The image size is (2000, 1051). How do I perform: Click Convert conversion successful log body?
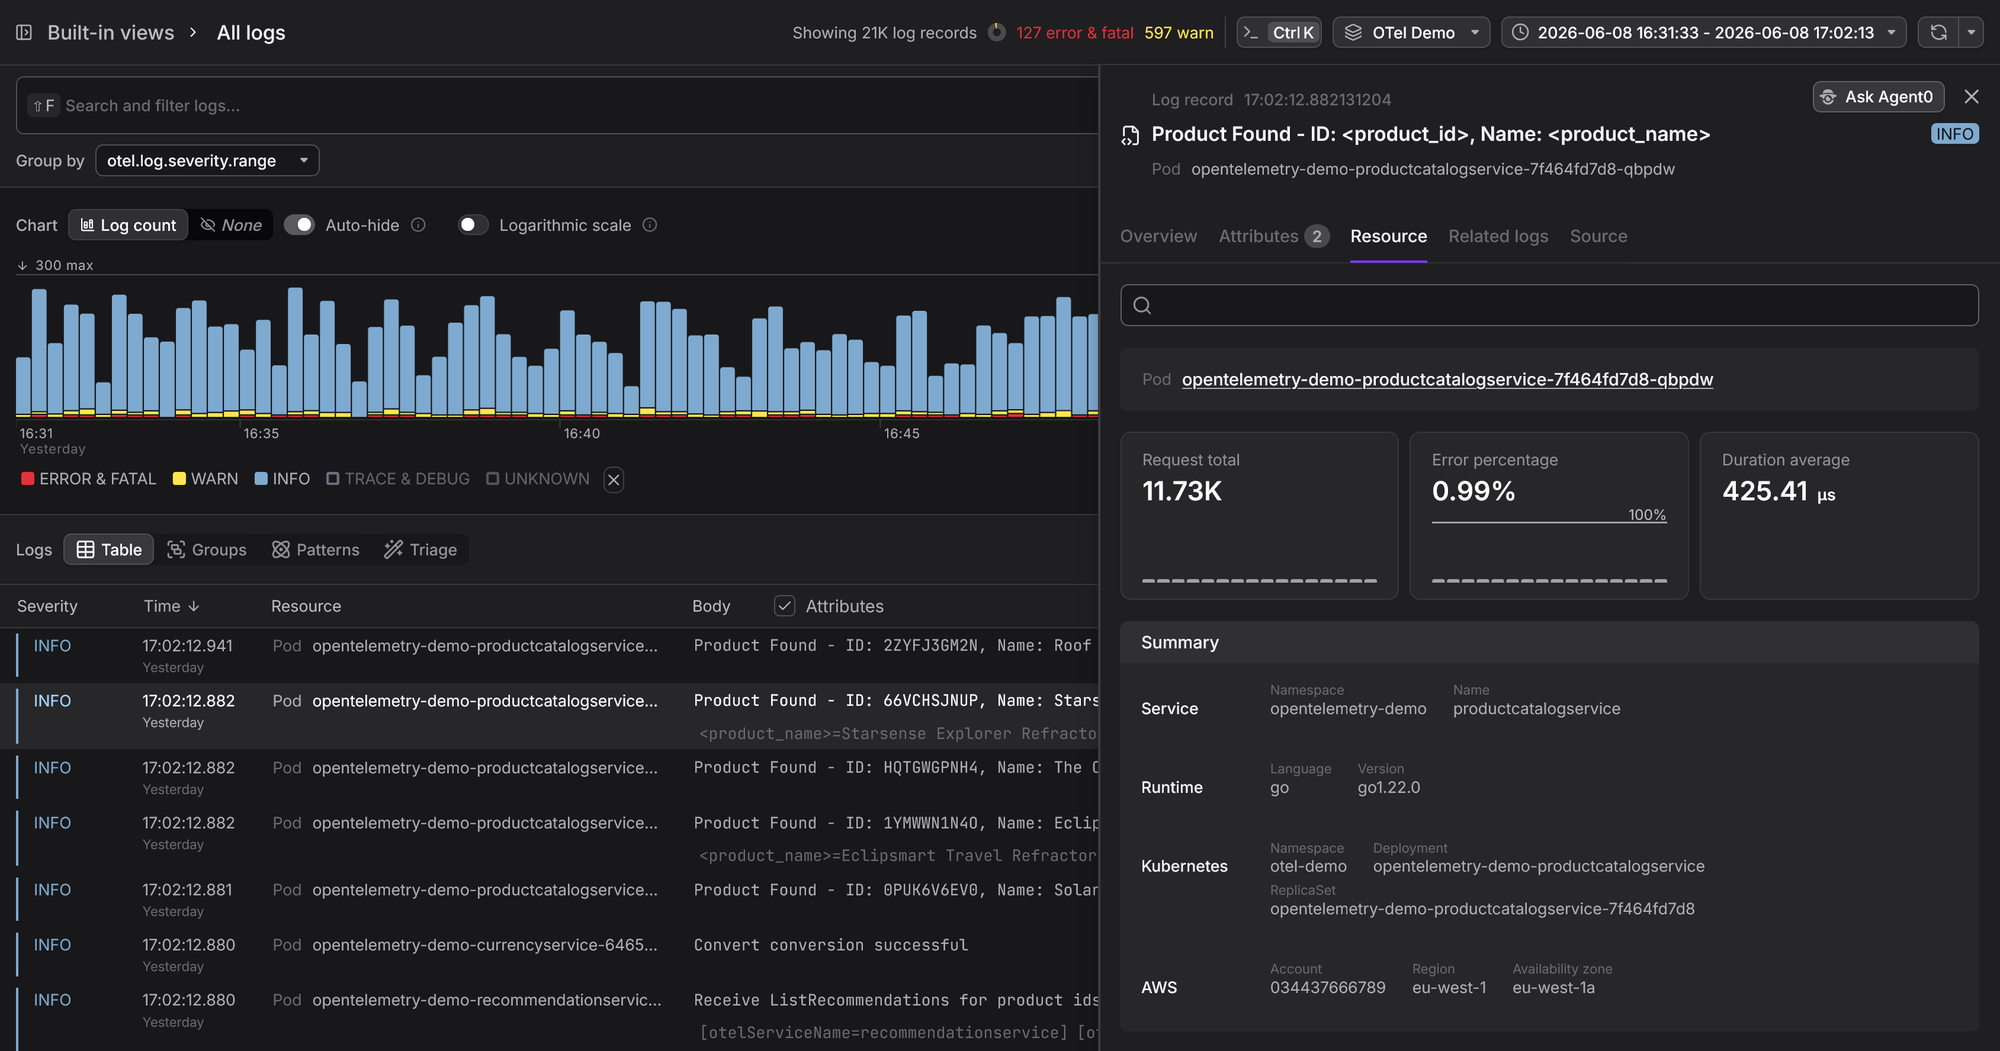(831, 945)
